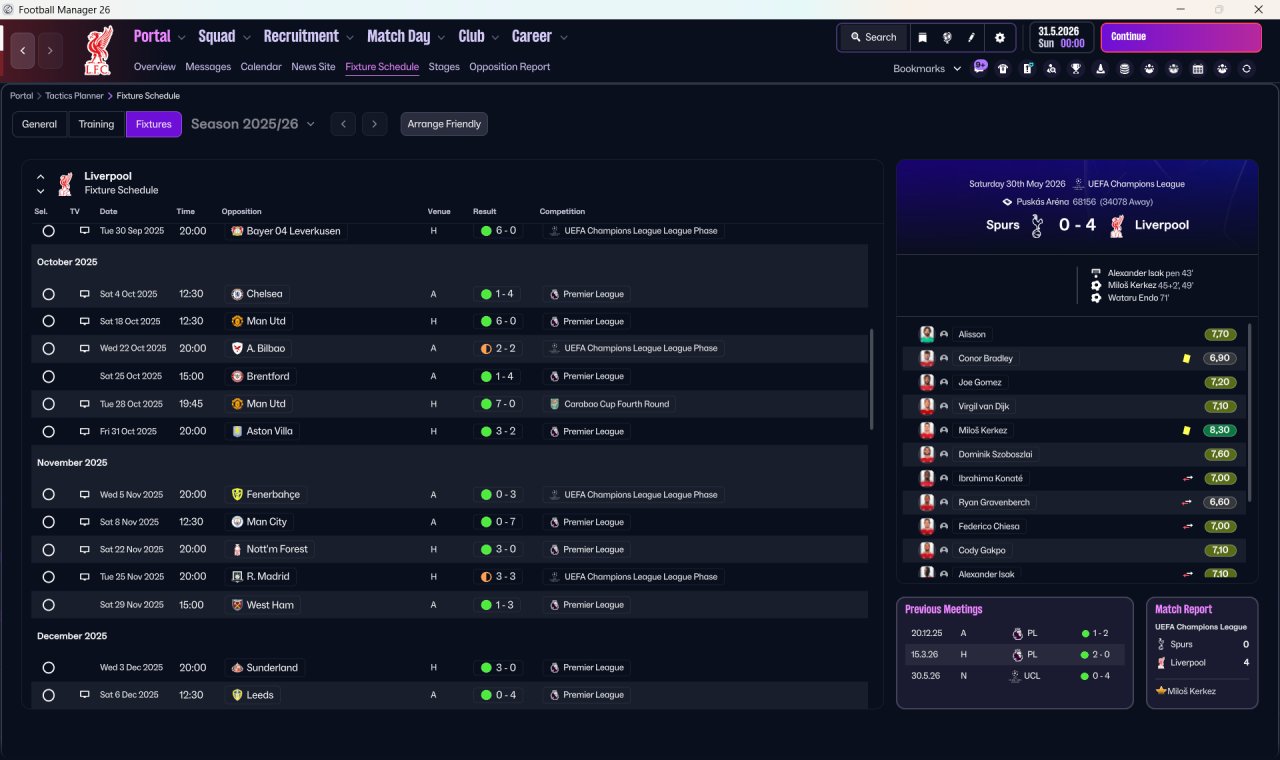Open the Calendar subtab
Screen dimensions: 1280x760
coord(261,67)
